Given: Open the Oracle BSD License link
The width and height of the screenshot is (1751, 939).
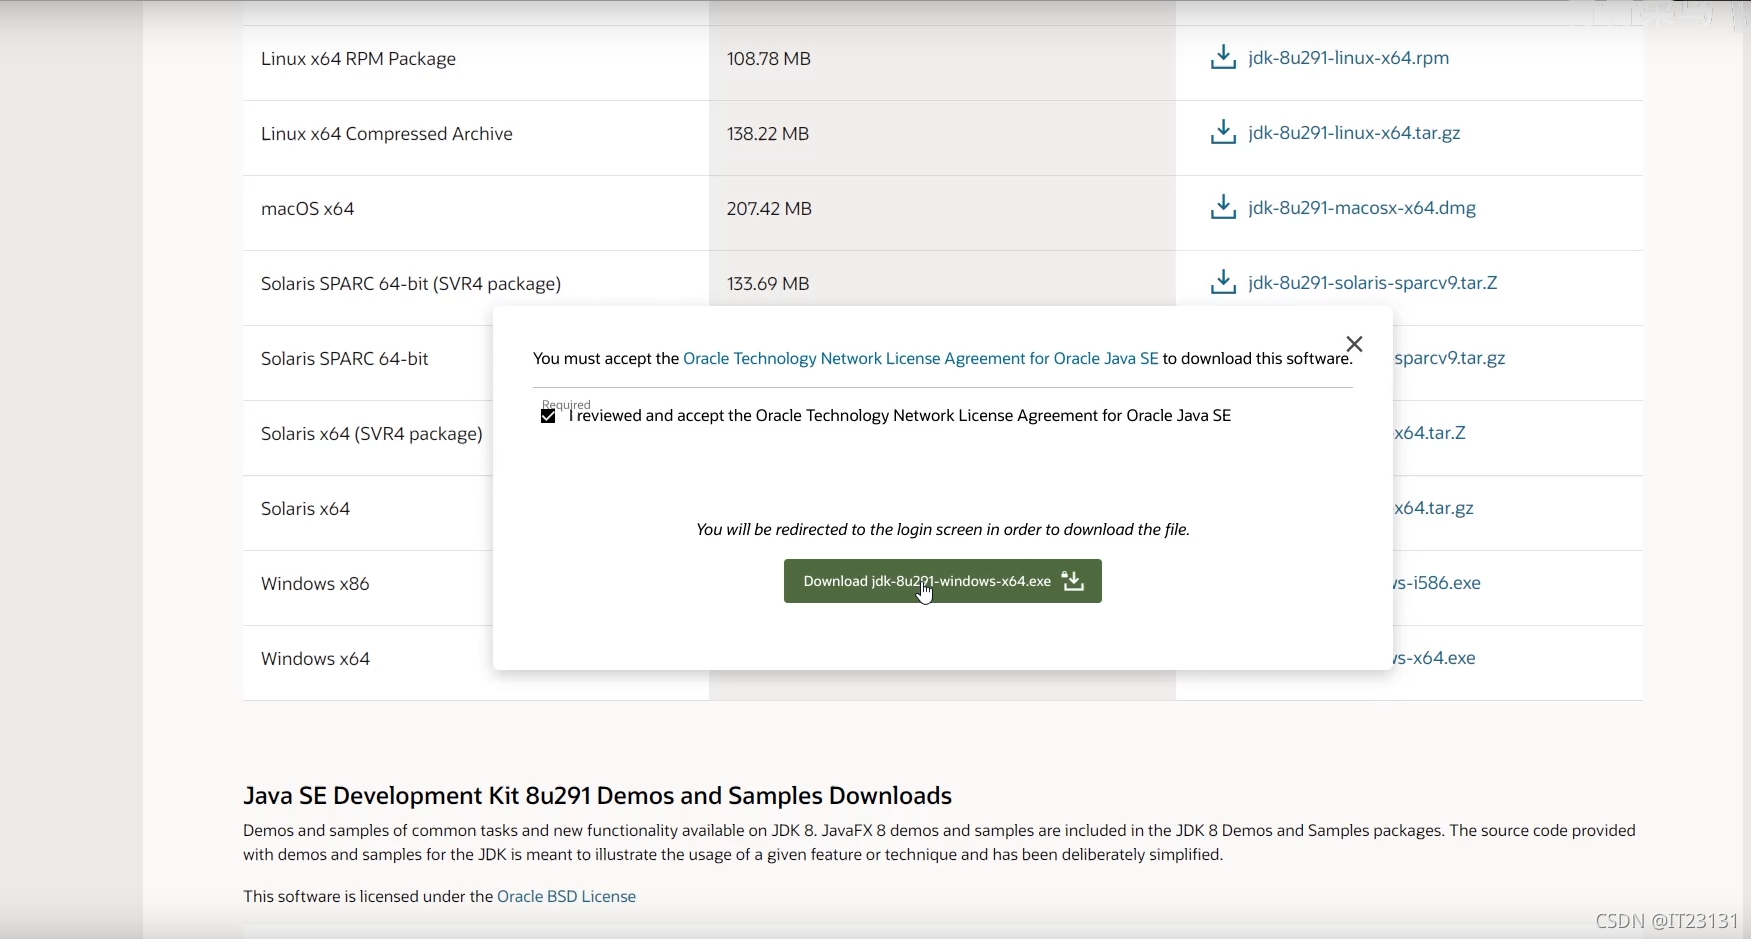Looking at the screenshot, I should coord(566,896).
